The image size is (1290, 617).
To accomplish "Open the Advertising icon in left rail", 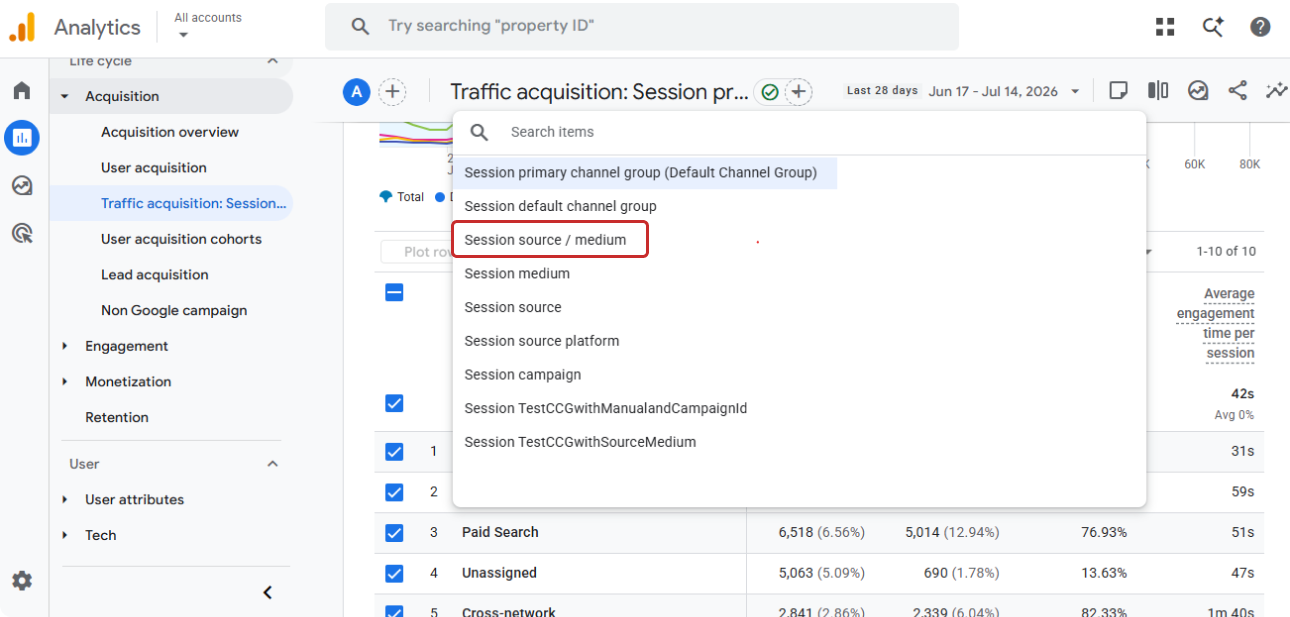I will pyautogui.click(x=22, y=233).
